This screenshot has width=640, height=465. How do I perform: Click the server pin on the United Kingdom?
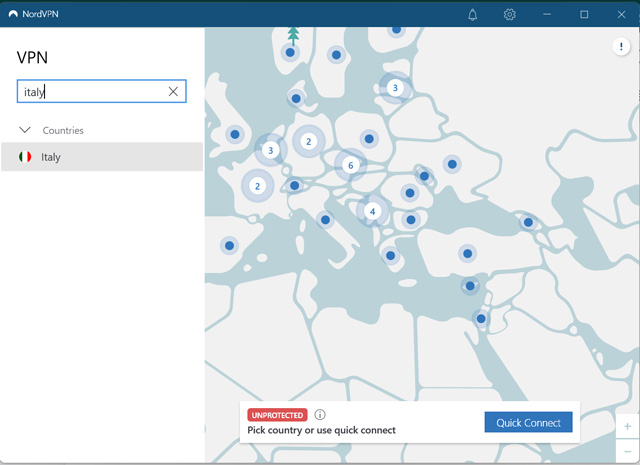point(235,134)
